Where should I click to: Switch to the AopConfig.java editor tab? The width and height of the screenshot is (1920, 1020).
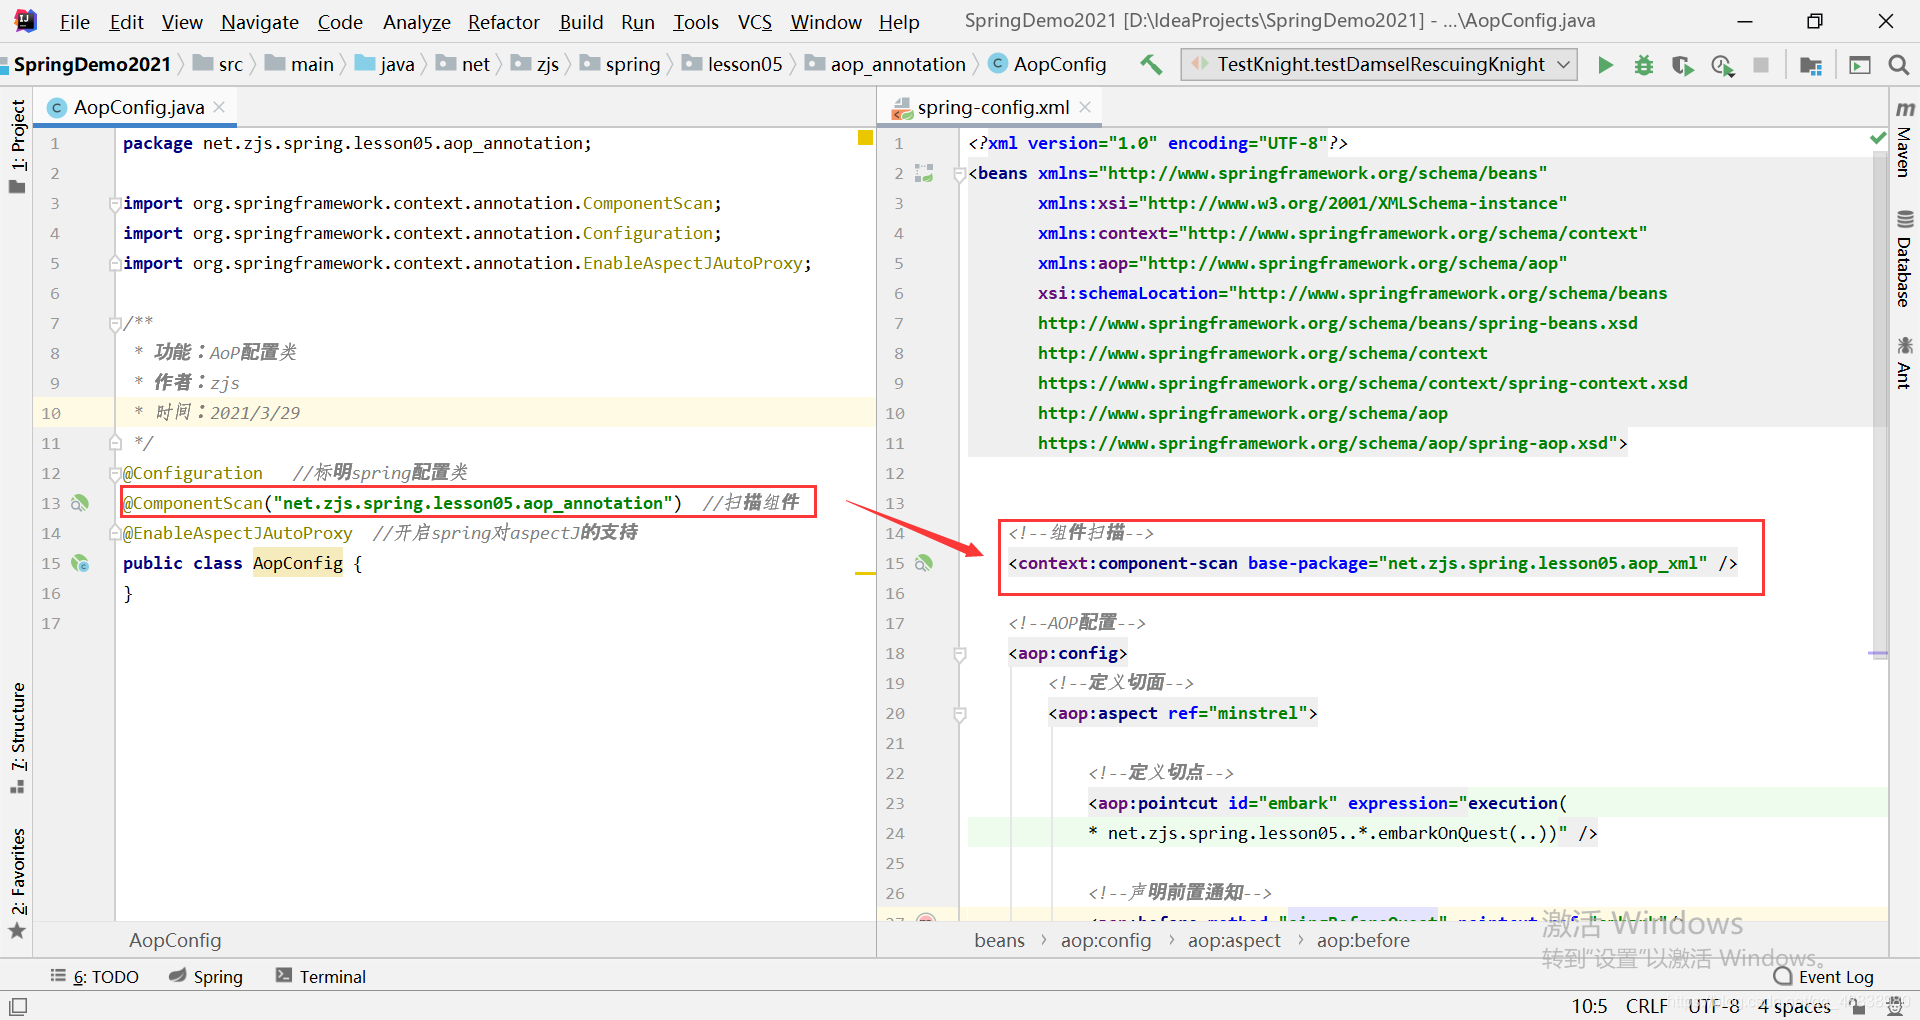click(138, 107)
